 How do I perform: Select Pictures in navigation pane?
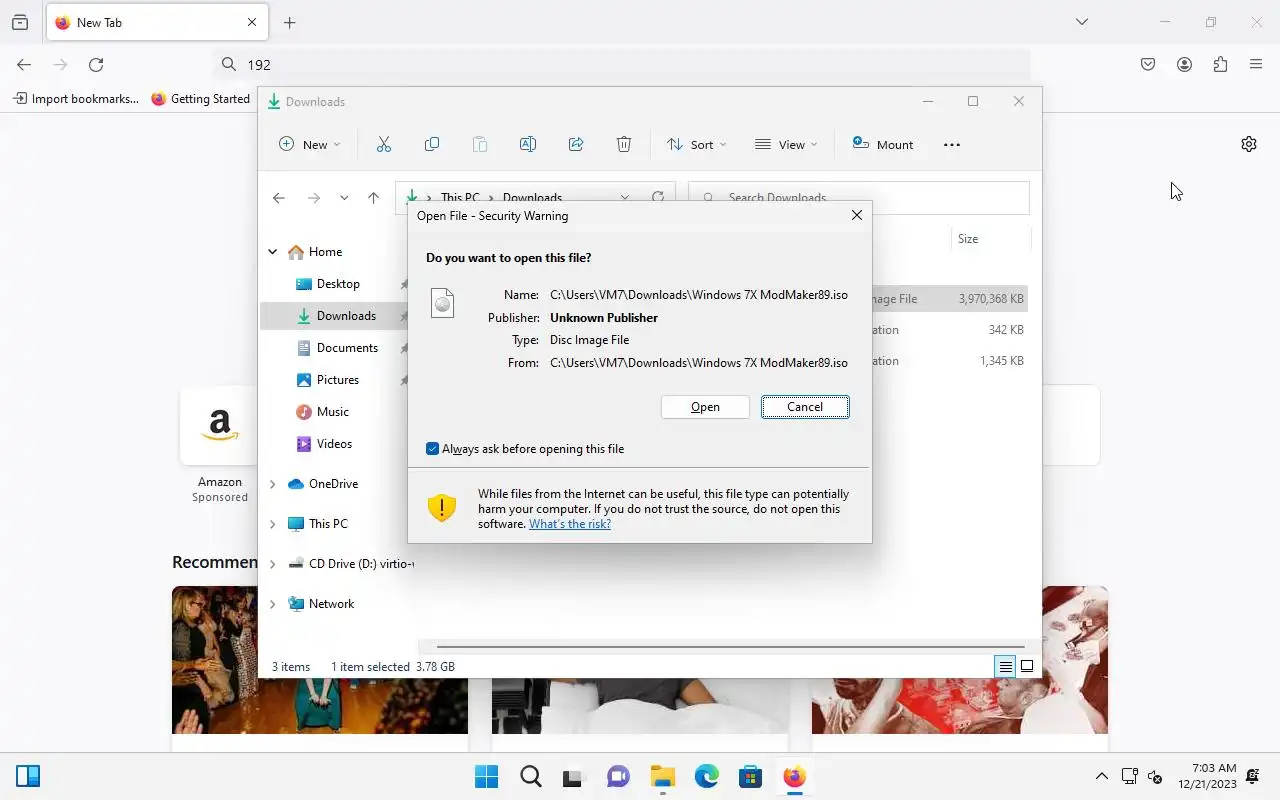(338, 380)
